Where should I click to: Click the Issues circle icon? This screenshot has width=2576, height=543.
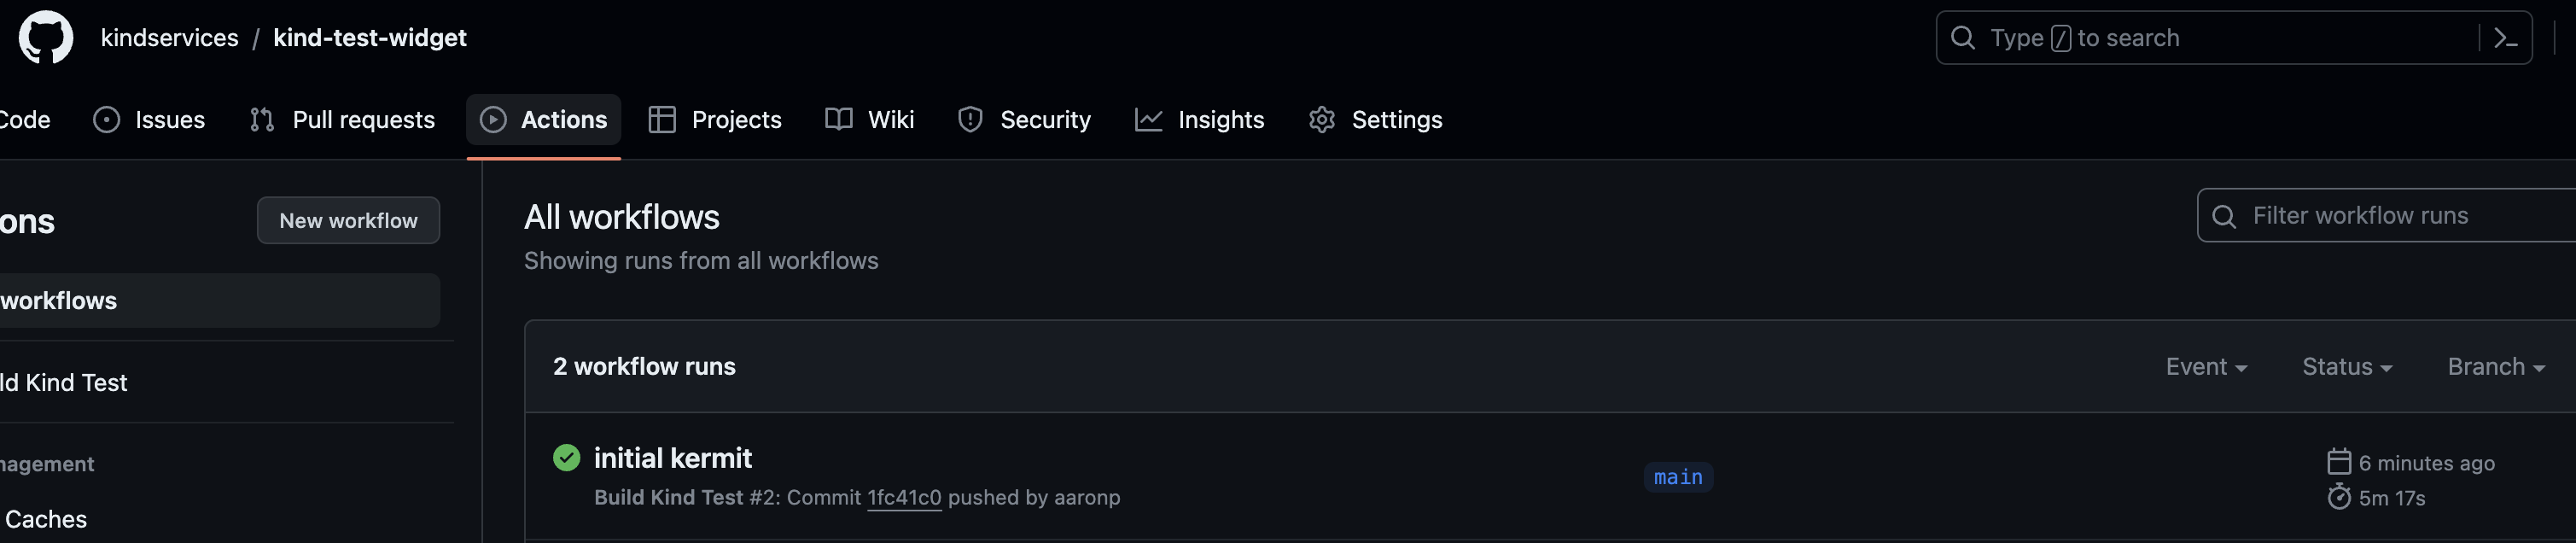point(107,120)
